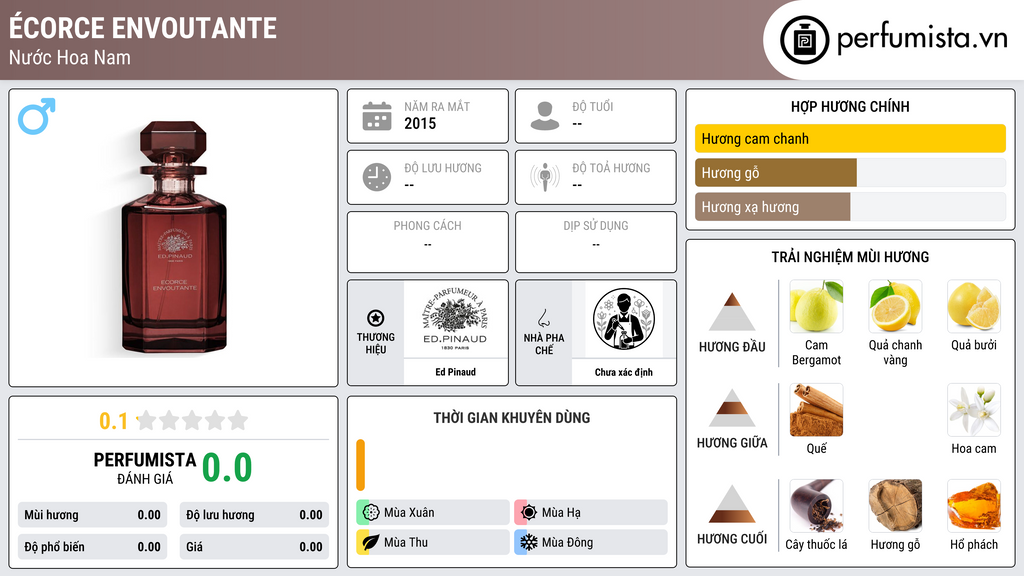The width and height of the screenshot is (1024, 576).
Task: Click the Thời gian khuyên dùng heading
Action: click(x=512, y=417)
